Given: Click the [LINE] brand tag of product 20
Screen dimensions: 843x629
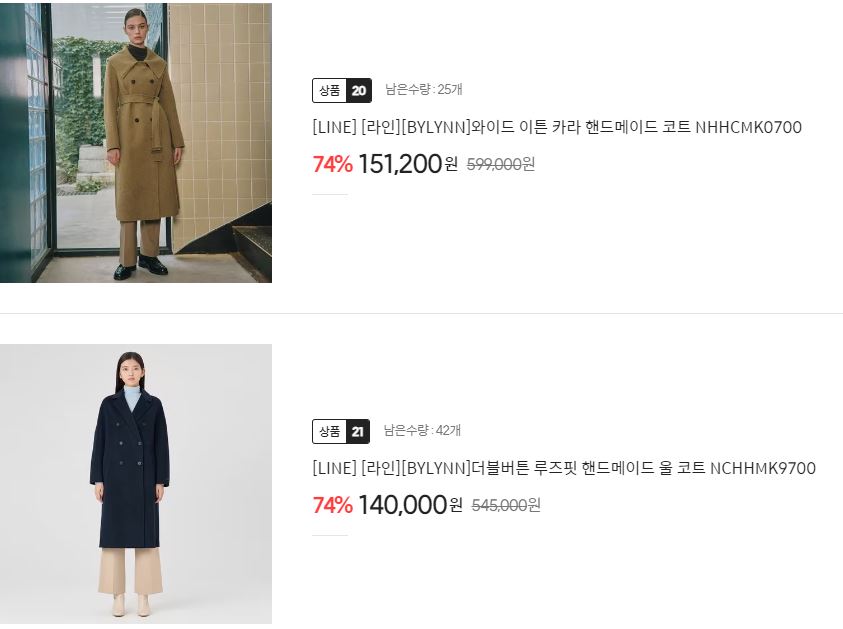Looking at the screenshot, I should 334,127.
